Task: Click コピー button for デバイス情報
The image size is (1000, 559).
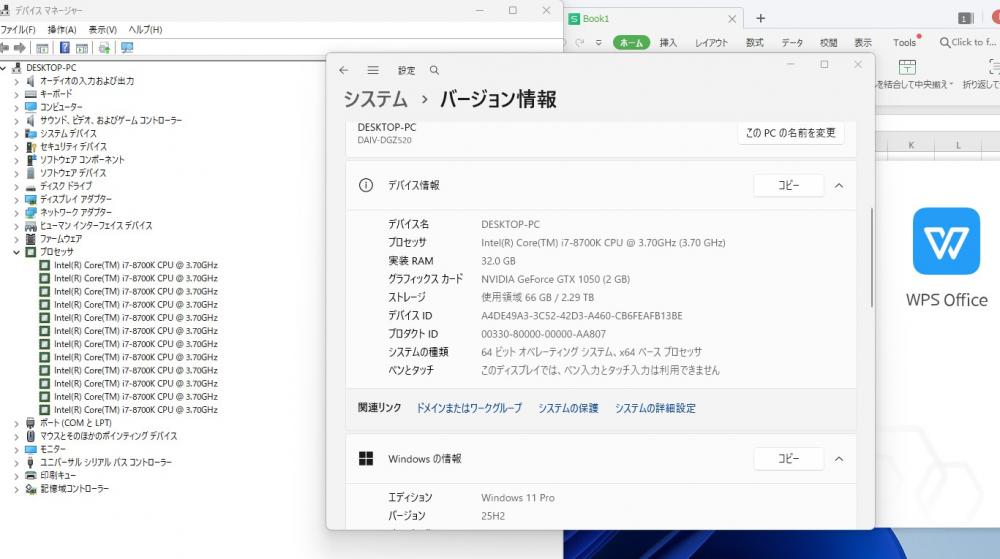Action: [x=788, y=185]
